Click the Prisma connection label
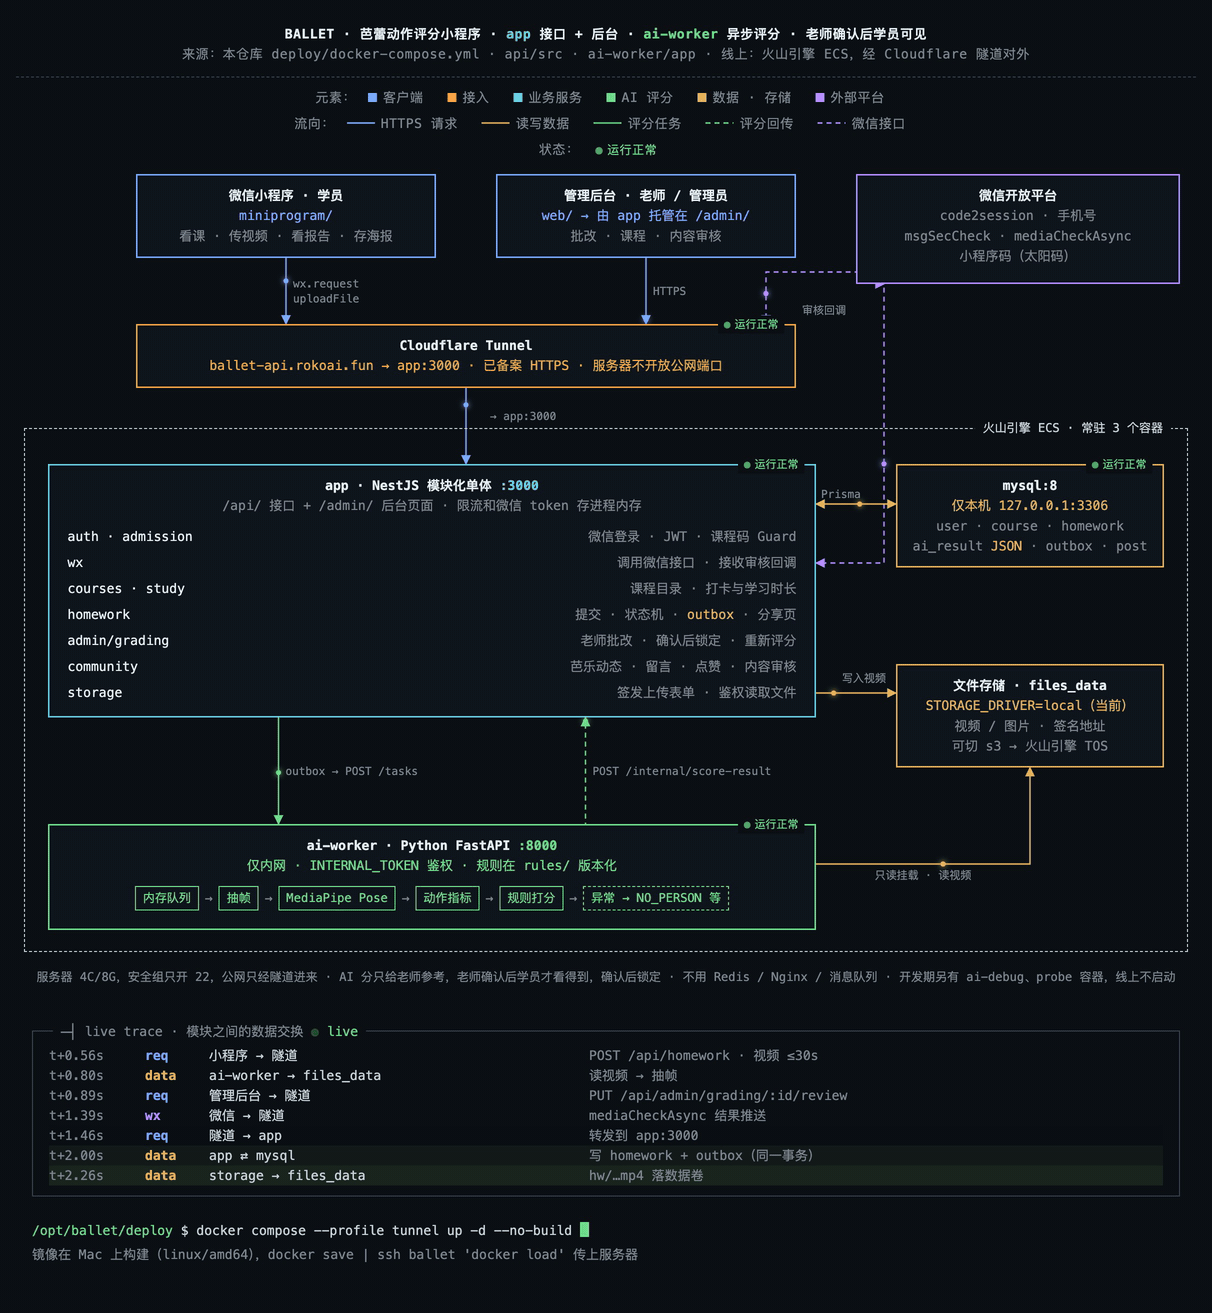The width and height of the screenshot is (1212, 1313). click(840, 494)
